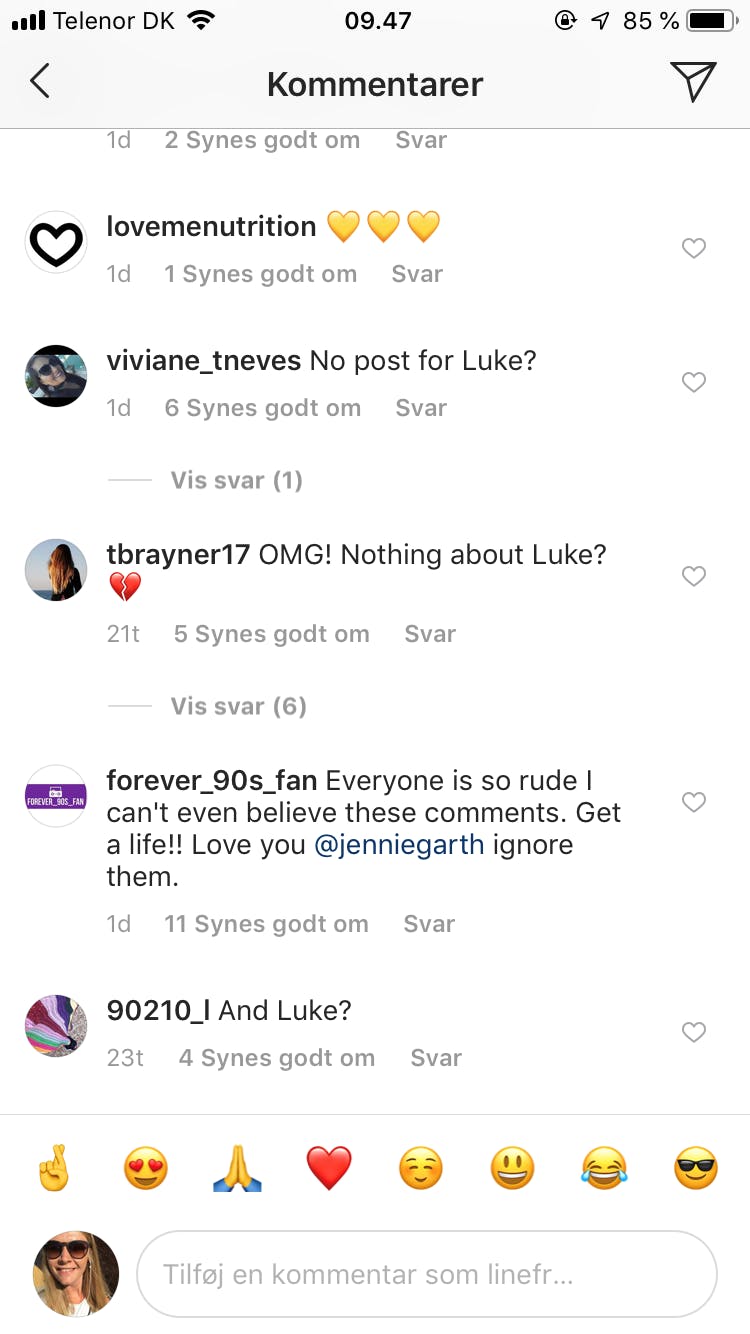Insert the red heart emoji
750x1334 pixels.
coord(329,1168)
